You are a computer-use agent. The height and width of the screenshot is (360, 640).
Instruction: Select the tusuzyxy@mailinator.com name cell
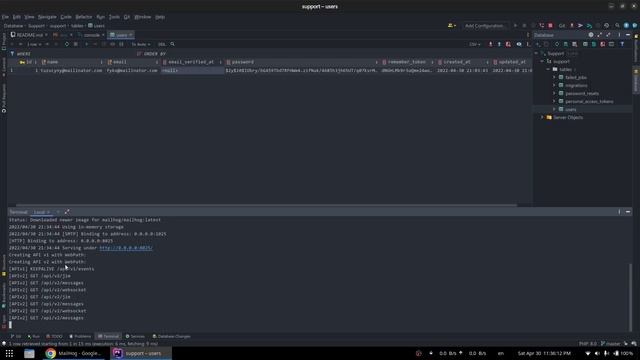click(x=71, y=71)
